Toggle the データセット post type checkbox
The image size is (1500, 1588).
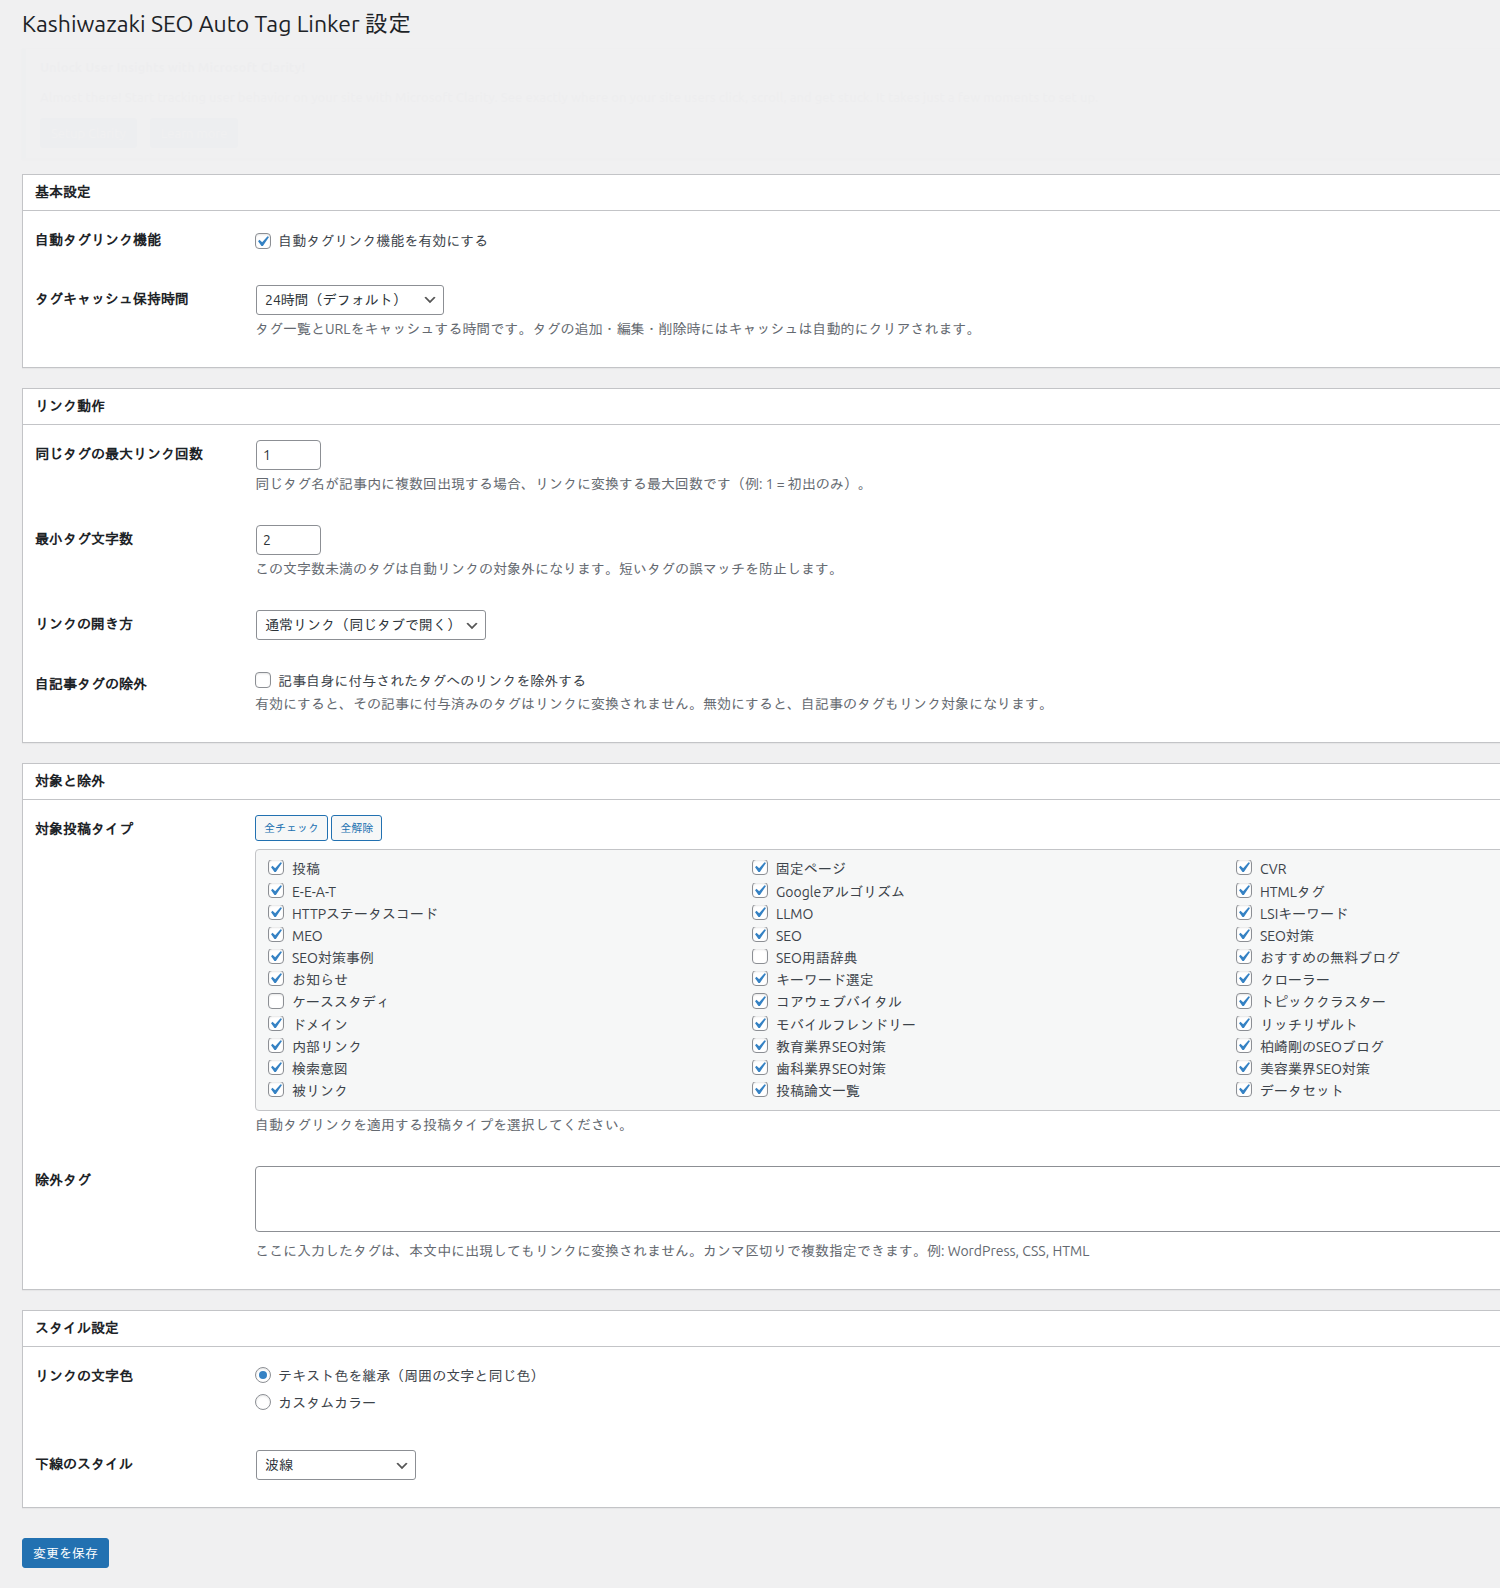1244,1090
